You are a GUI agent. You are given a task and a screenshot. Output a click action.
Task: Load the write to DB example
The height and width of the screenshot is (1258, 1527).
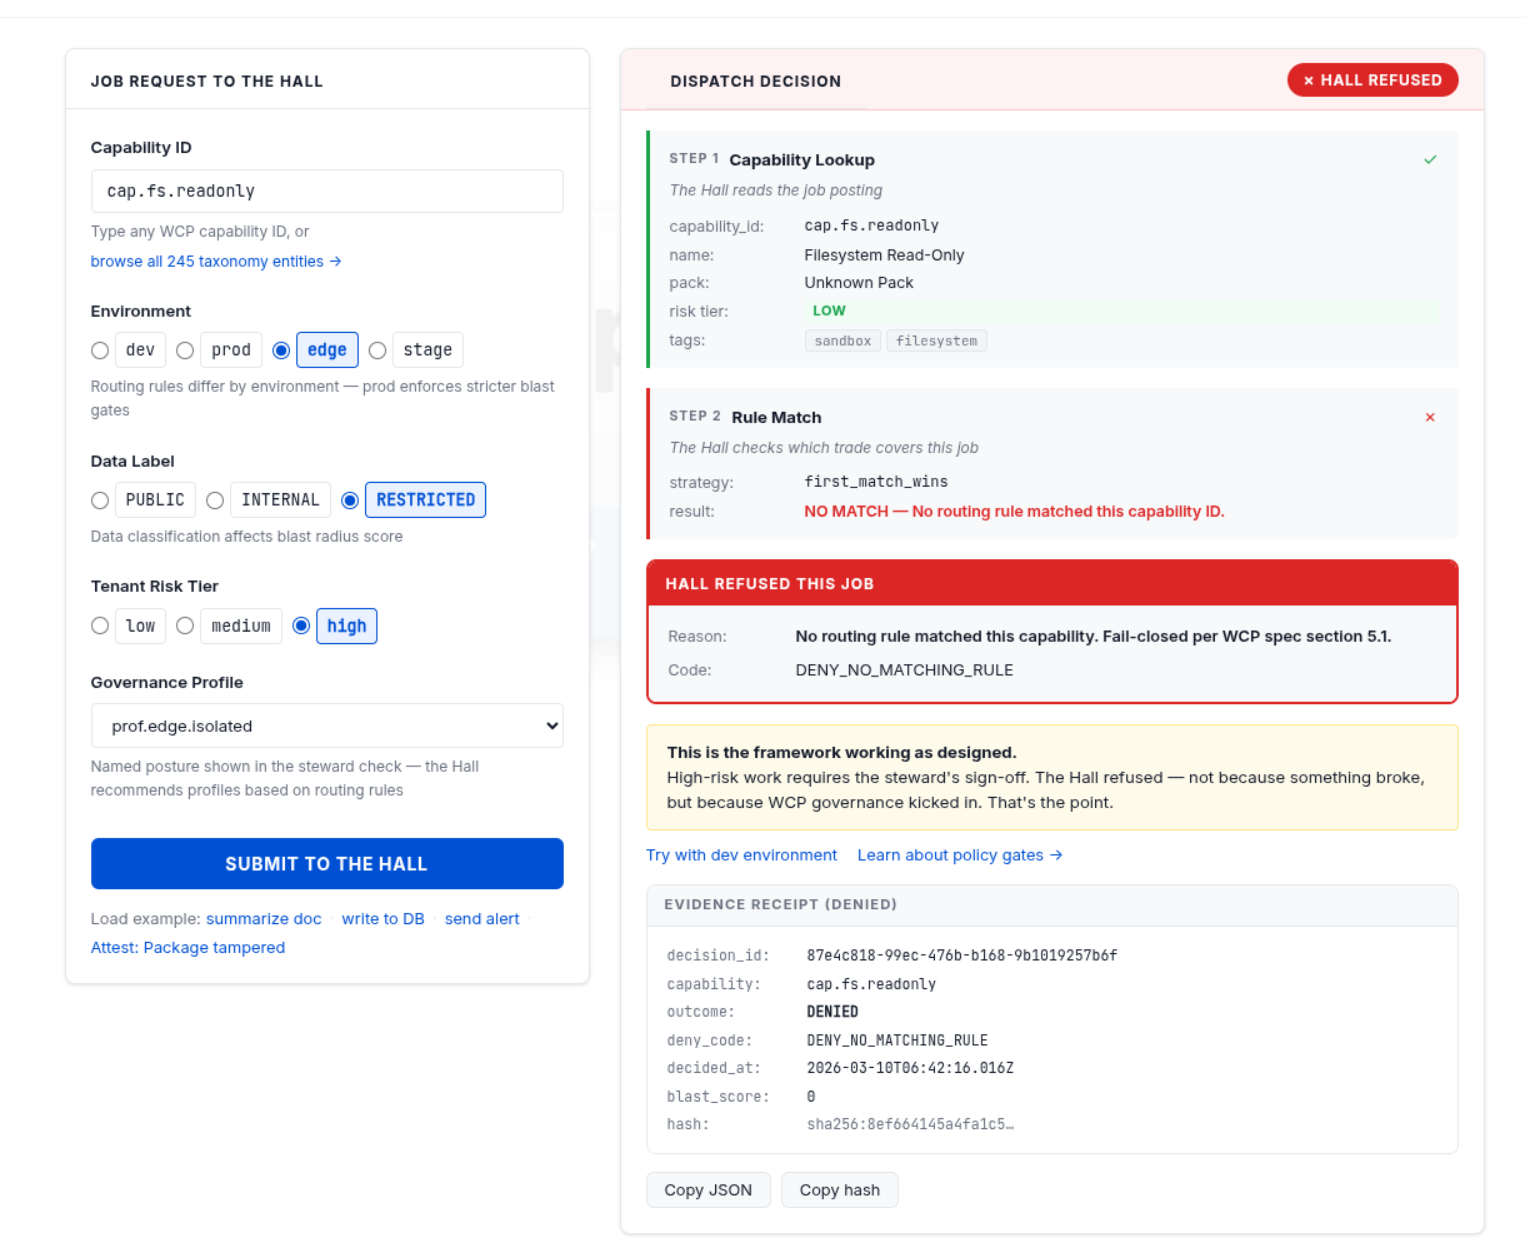pos(382,919)
